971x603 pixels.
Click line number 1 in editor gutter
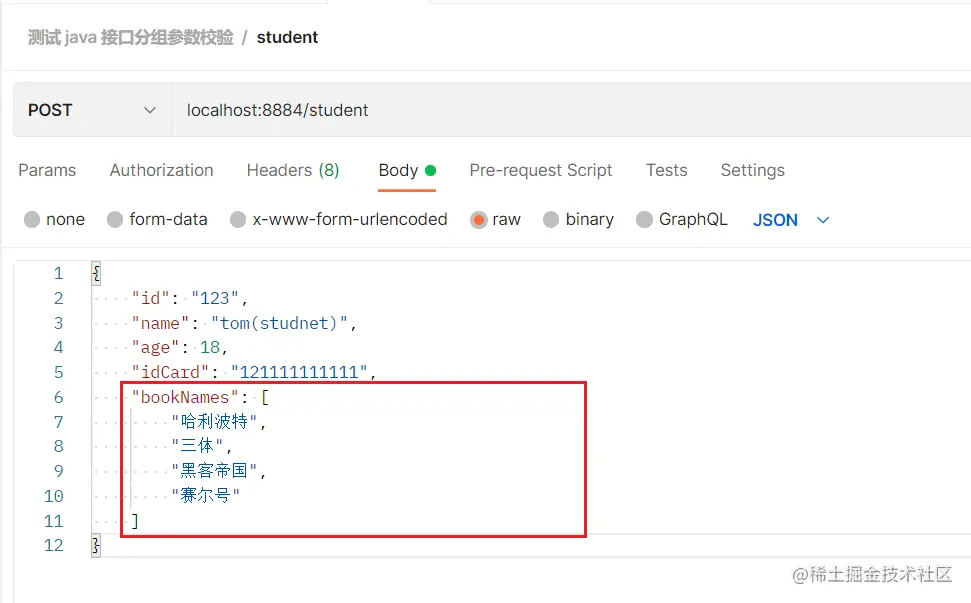pos(58,273)
